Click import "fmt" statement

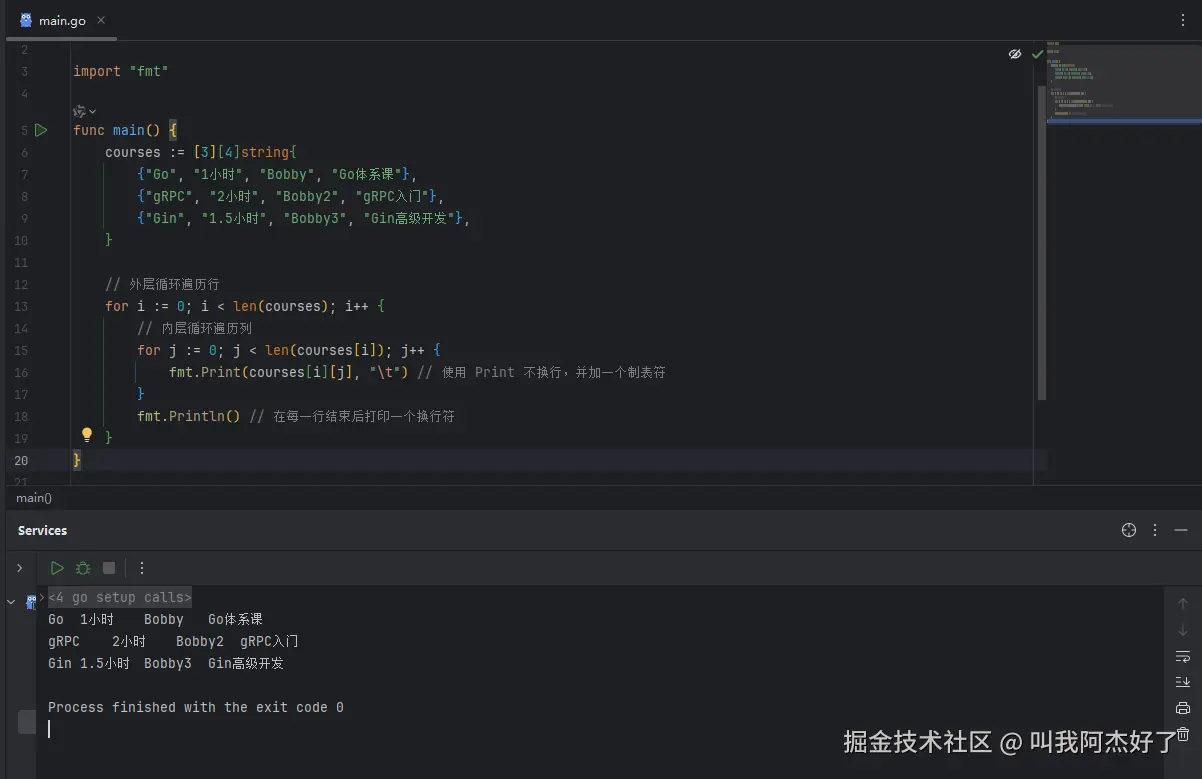click(x=121, y=71)
